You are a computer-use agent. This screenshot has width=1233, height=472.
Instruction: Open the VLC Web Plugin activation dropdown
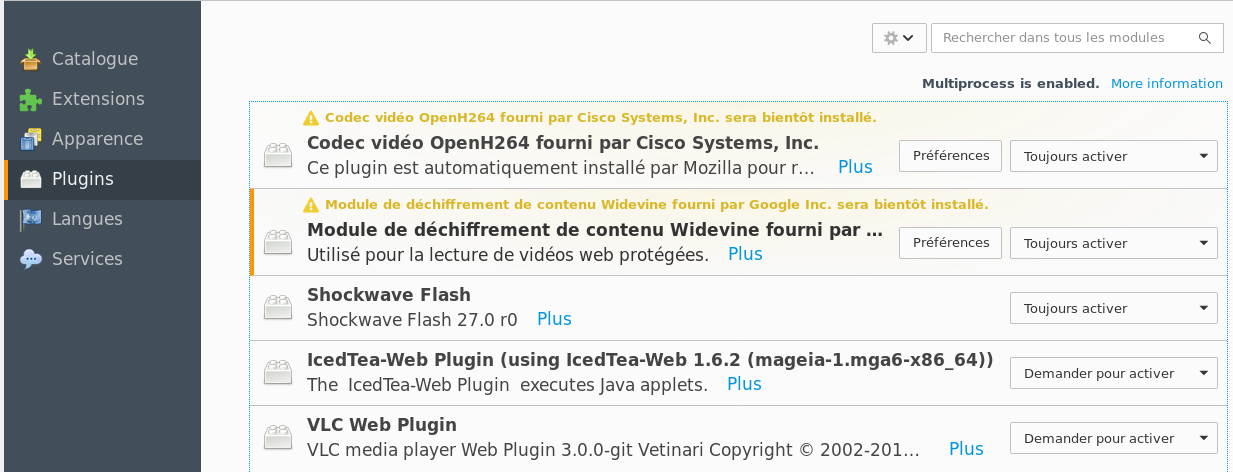tap(1114, 438)
